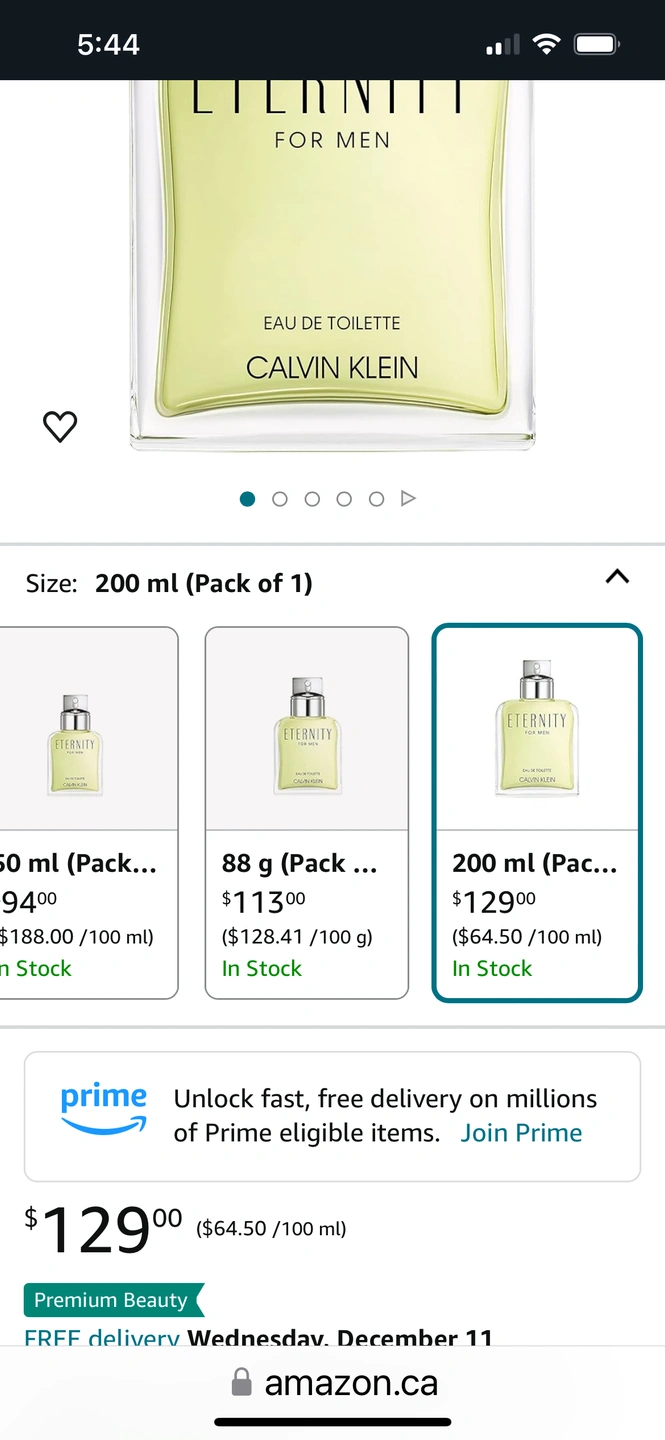Collapse the Size options chevron
665x1440 pixels.
[617, 577]
